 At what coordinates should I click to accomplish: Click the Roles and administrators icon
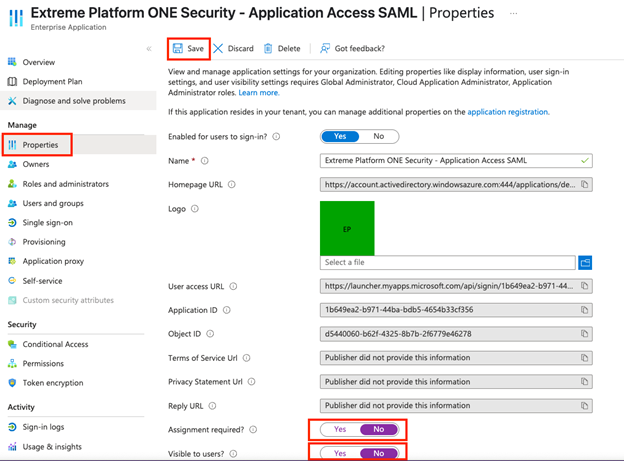(x=12, y=184)
